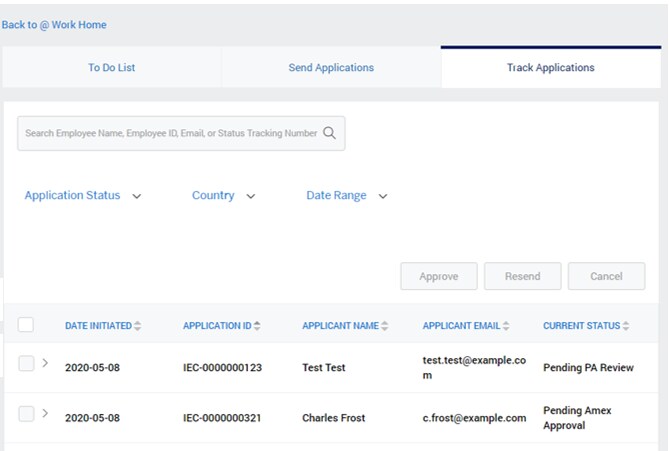
Task: Switch to the To Do List tab
Action: 111,68
